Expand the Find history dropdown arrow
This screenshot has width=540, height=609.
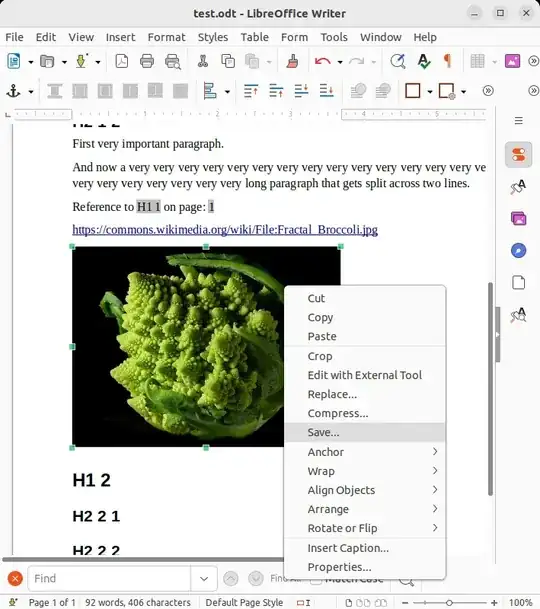point(204,579)
